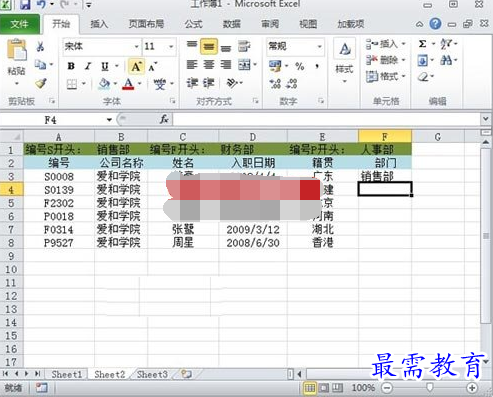This screenshot has height=397, width=493.
Task: Toggle underline formatting
Action: [105, 66]
